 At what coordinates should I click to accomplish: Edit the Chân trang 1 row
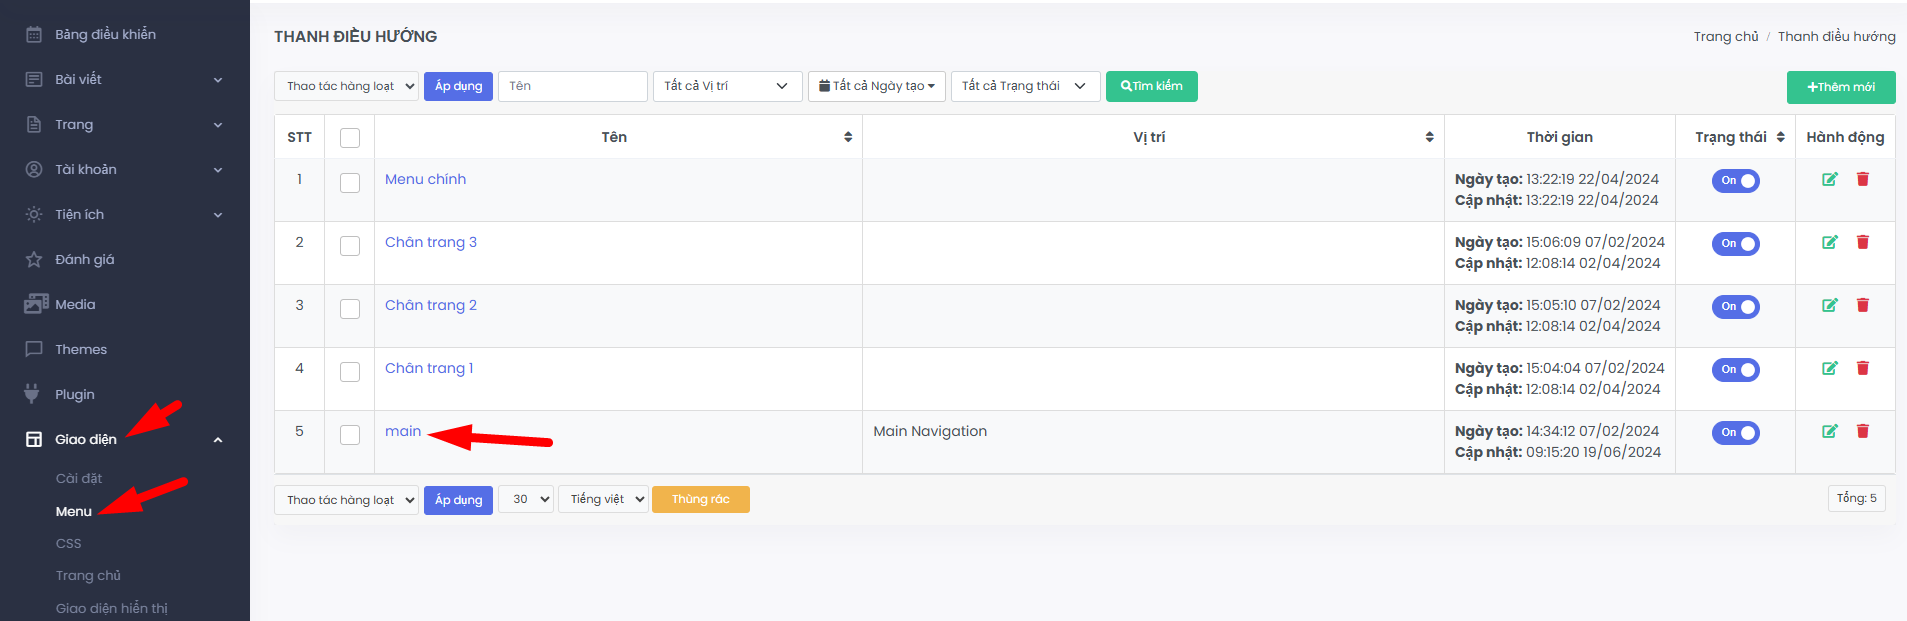(x=1830, y=368)
